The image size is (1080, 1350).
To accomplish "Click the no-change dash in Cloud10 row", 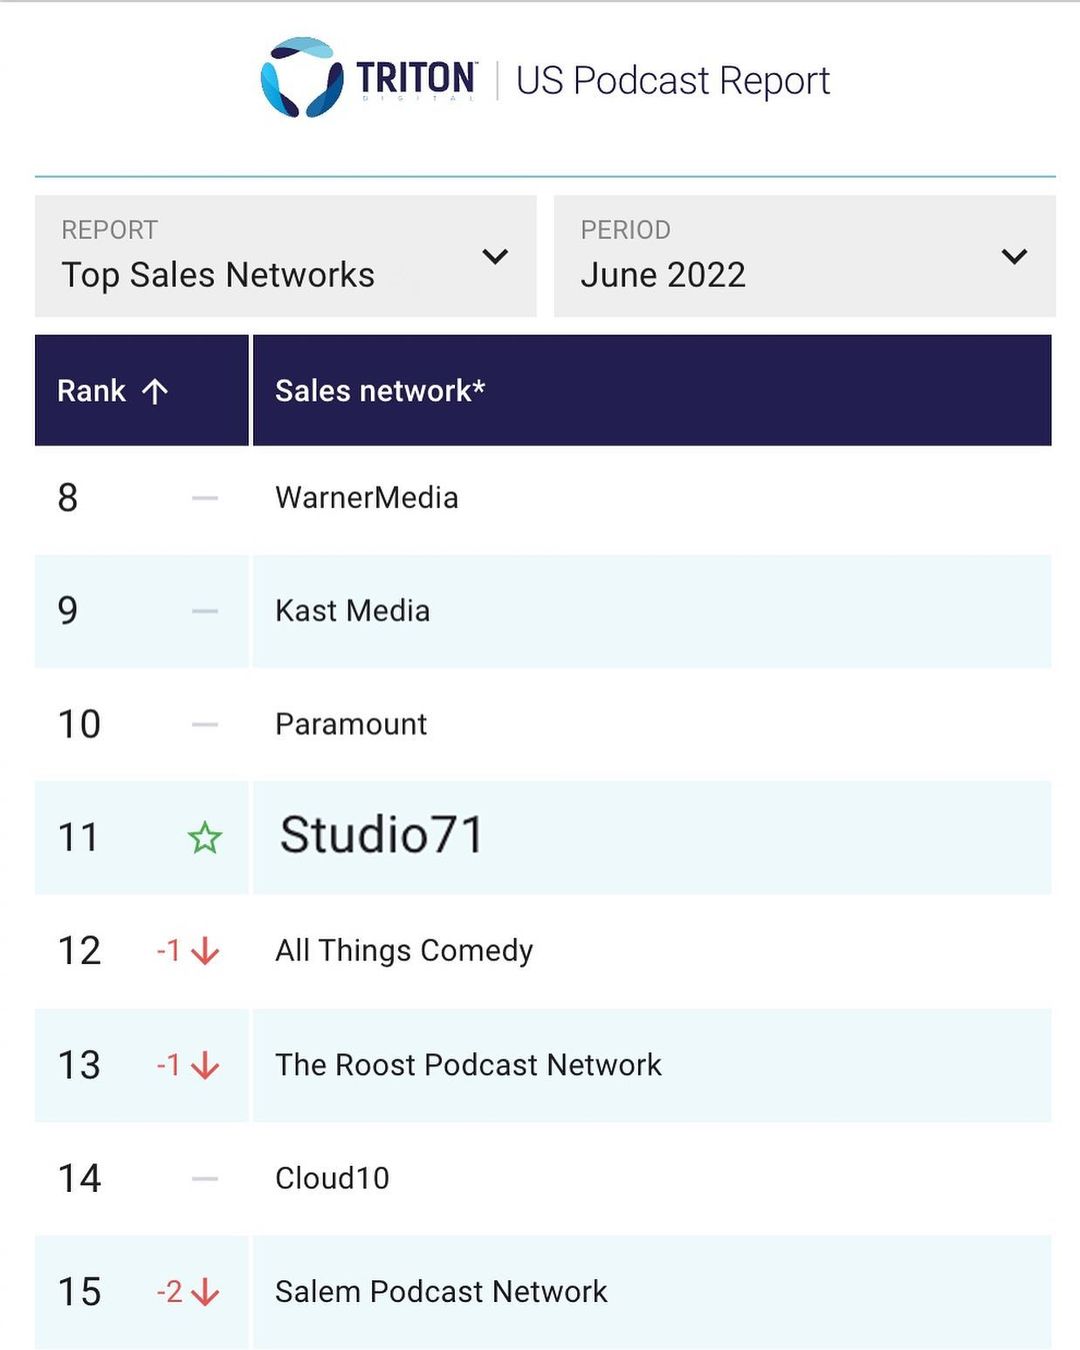I will 205,1179.
